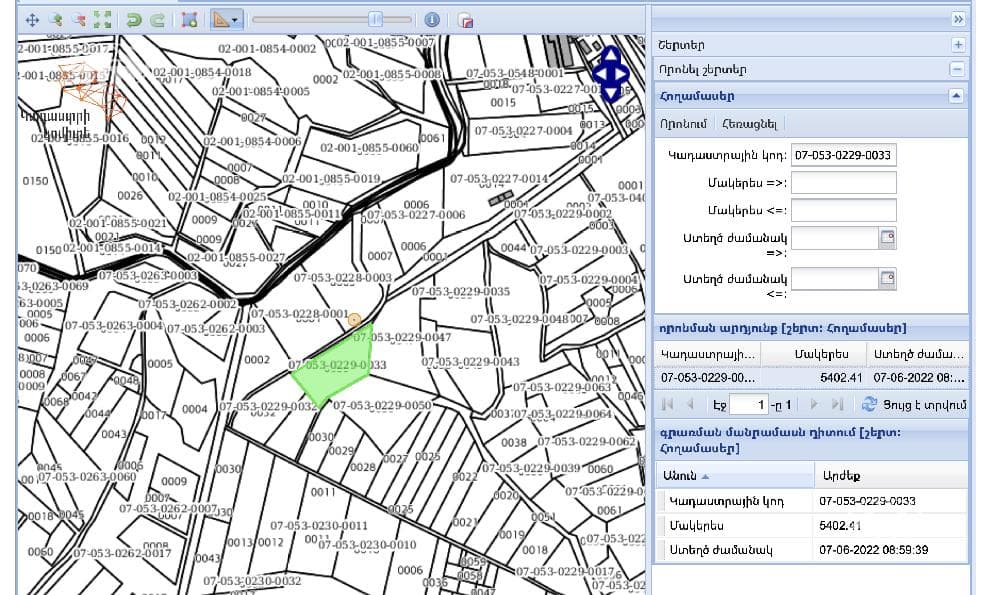The image size is (1000, 595).
Task: Activate the feature info tool
Action: 432,20
